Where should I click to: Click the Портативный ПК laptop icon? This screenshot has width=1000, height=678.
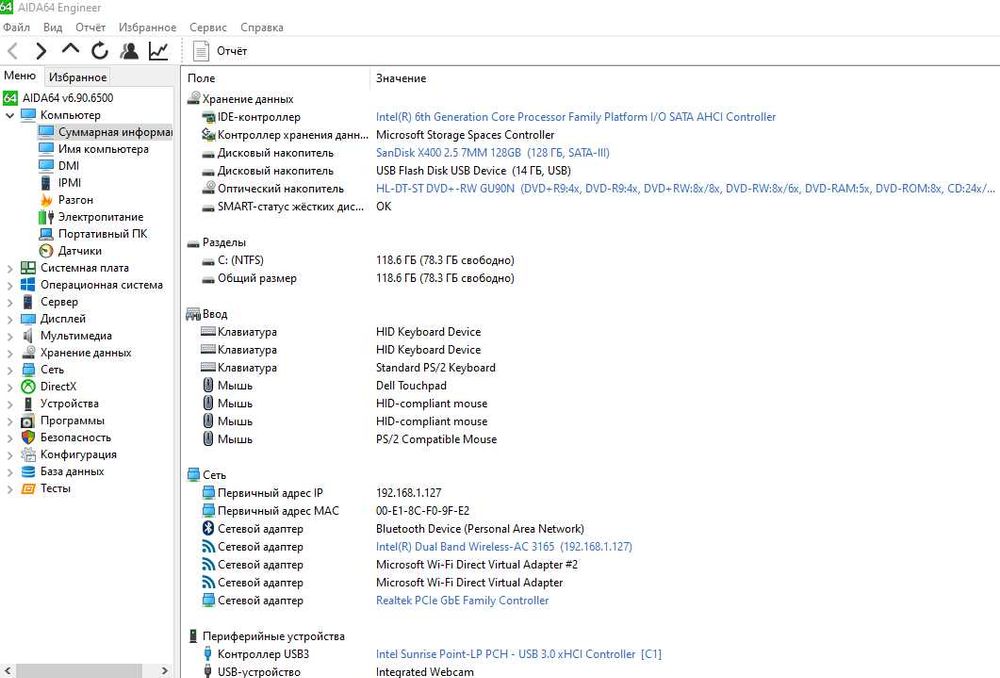pos(46,234)
